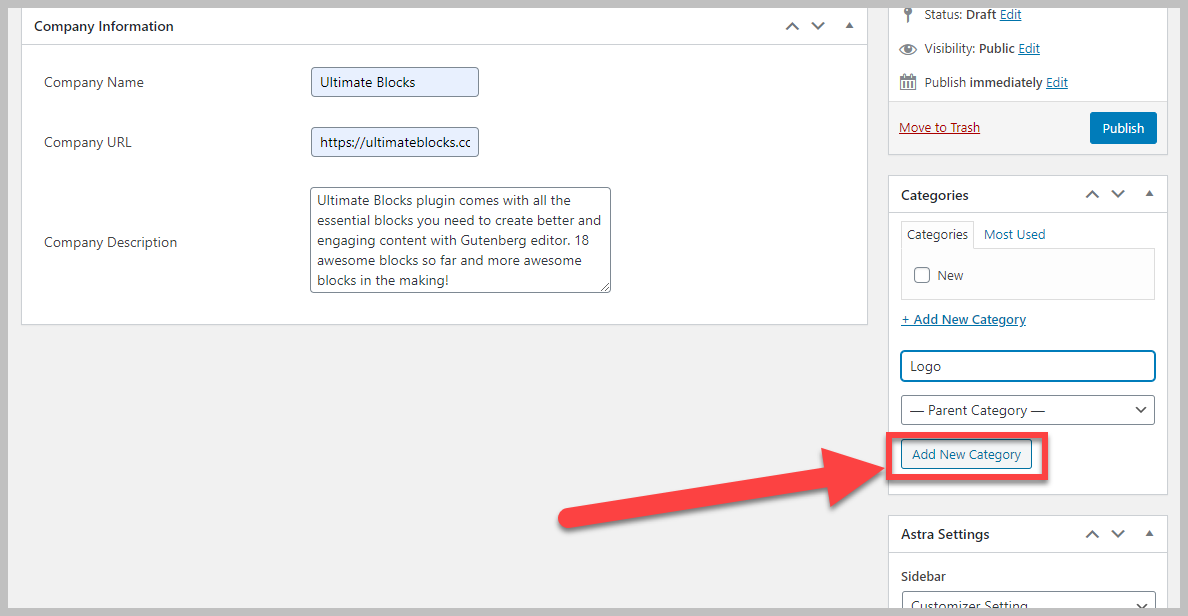1188x616 pixels.
Task: Click the Company URL label
Action: (x=88, y=142)
